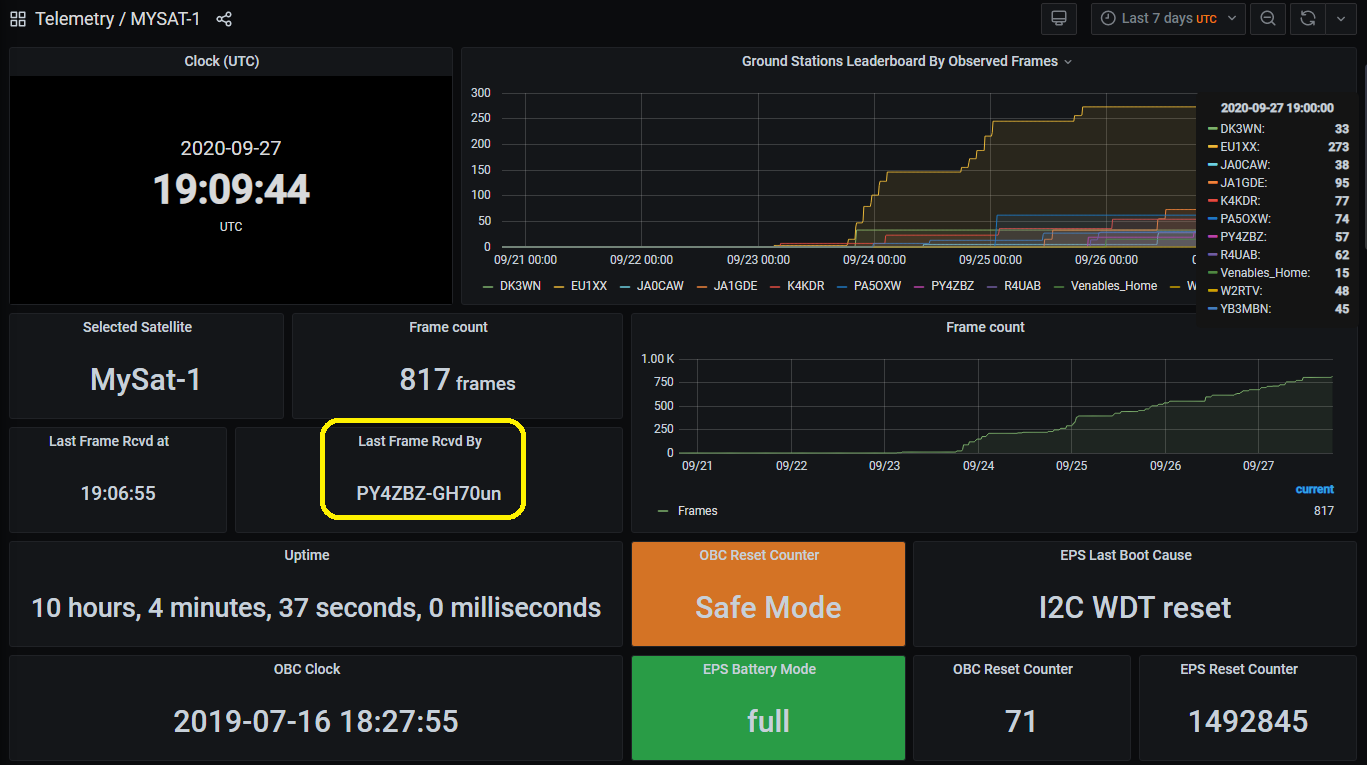1367x765 pixels.
Task: Open the Selected Satellite panel title
Action: click(137, 327)
